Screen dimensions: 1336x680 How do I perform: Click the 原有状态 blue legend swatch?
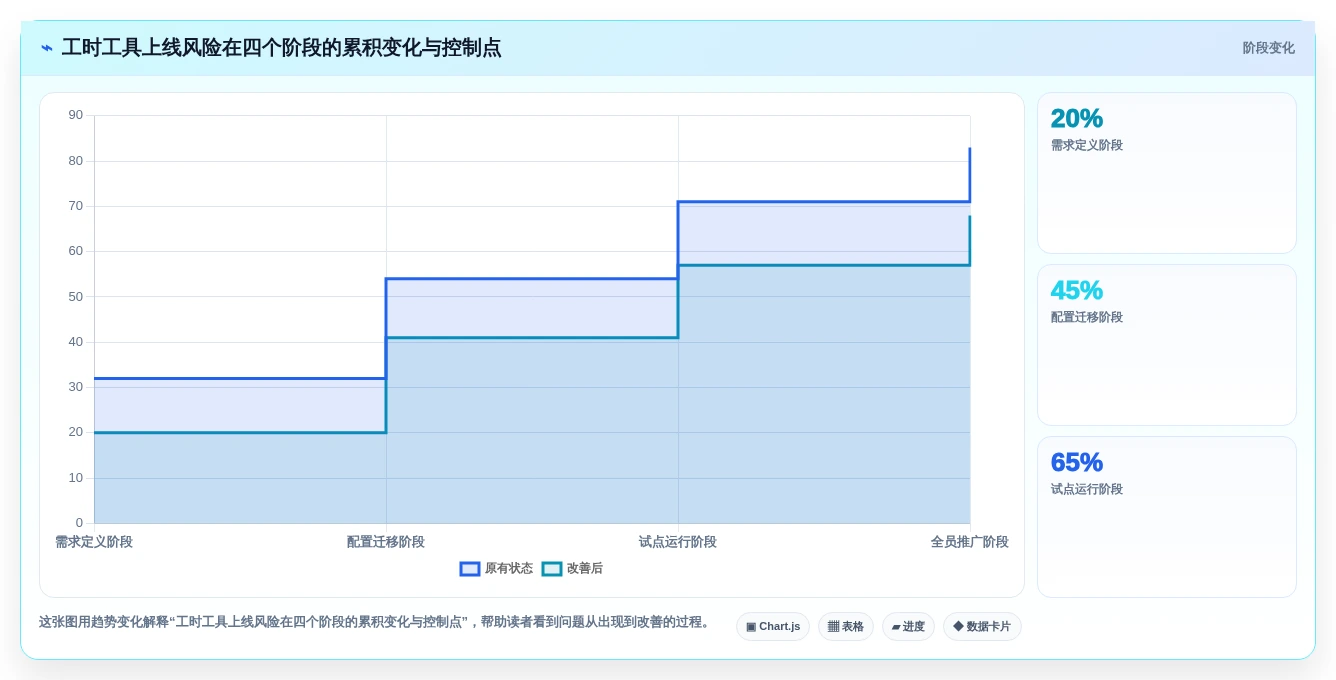tap(470, 568)
